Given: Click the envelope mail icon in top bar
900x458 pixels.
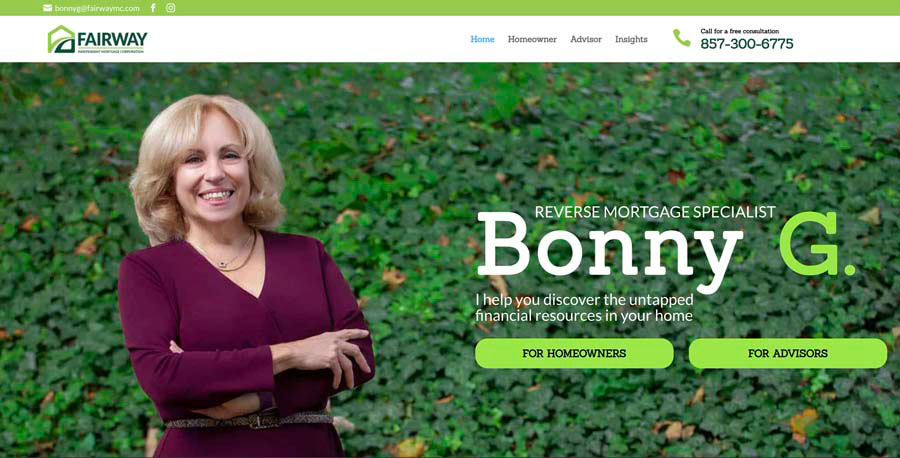Looking at the screenshot, I should (48, 8).
